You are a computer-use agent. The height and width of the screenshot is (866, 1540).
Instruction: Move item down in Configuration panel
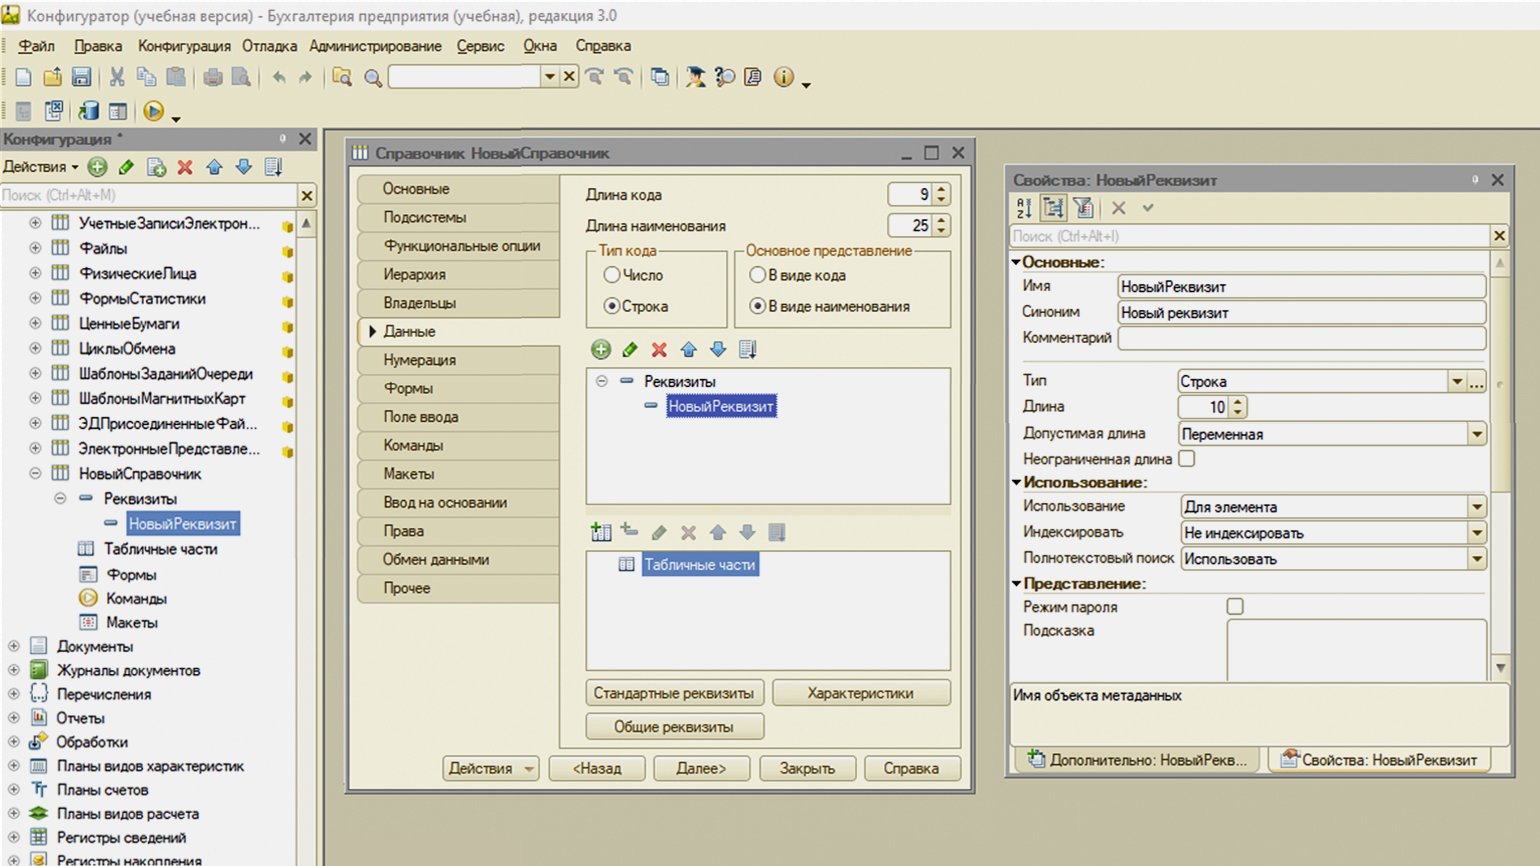click(243, 167)
